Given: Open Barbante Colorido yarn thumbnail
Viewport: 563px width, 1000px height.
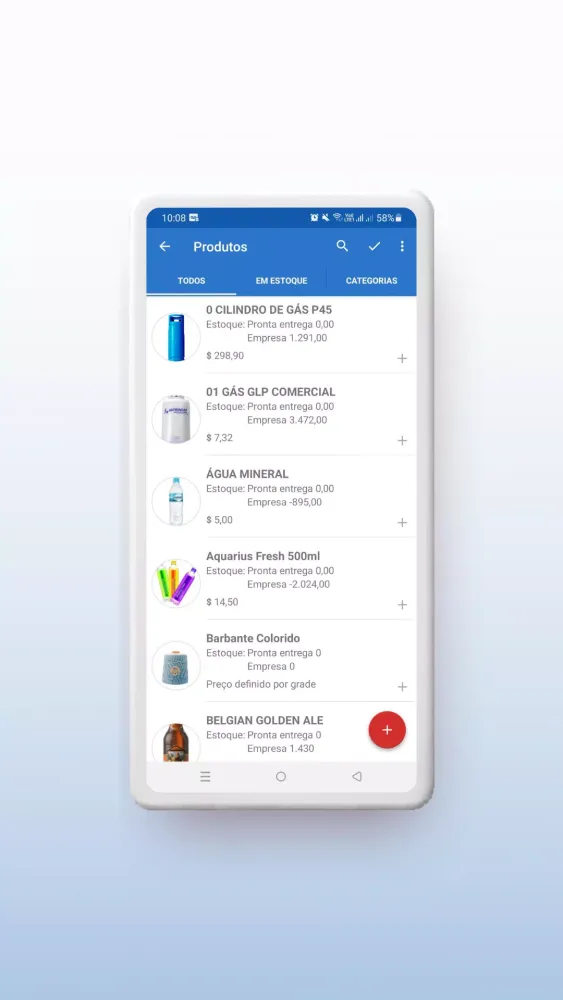Looking at the screenshot, I should tap(176, 666).
